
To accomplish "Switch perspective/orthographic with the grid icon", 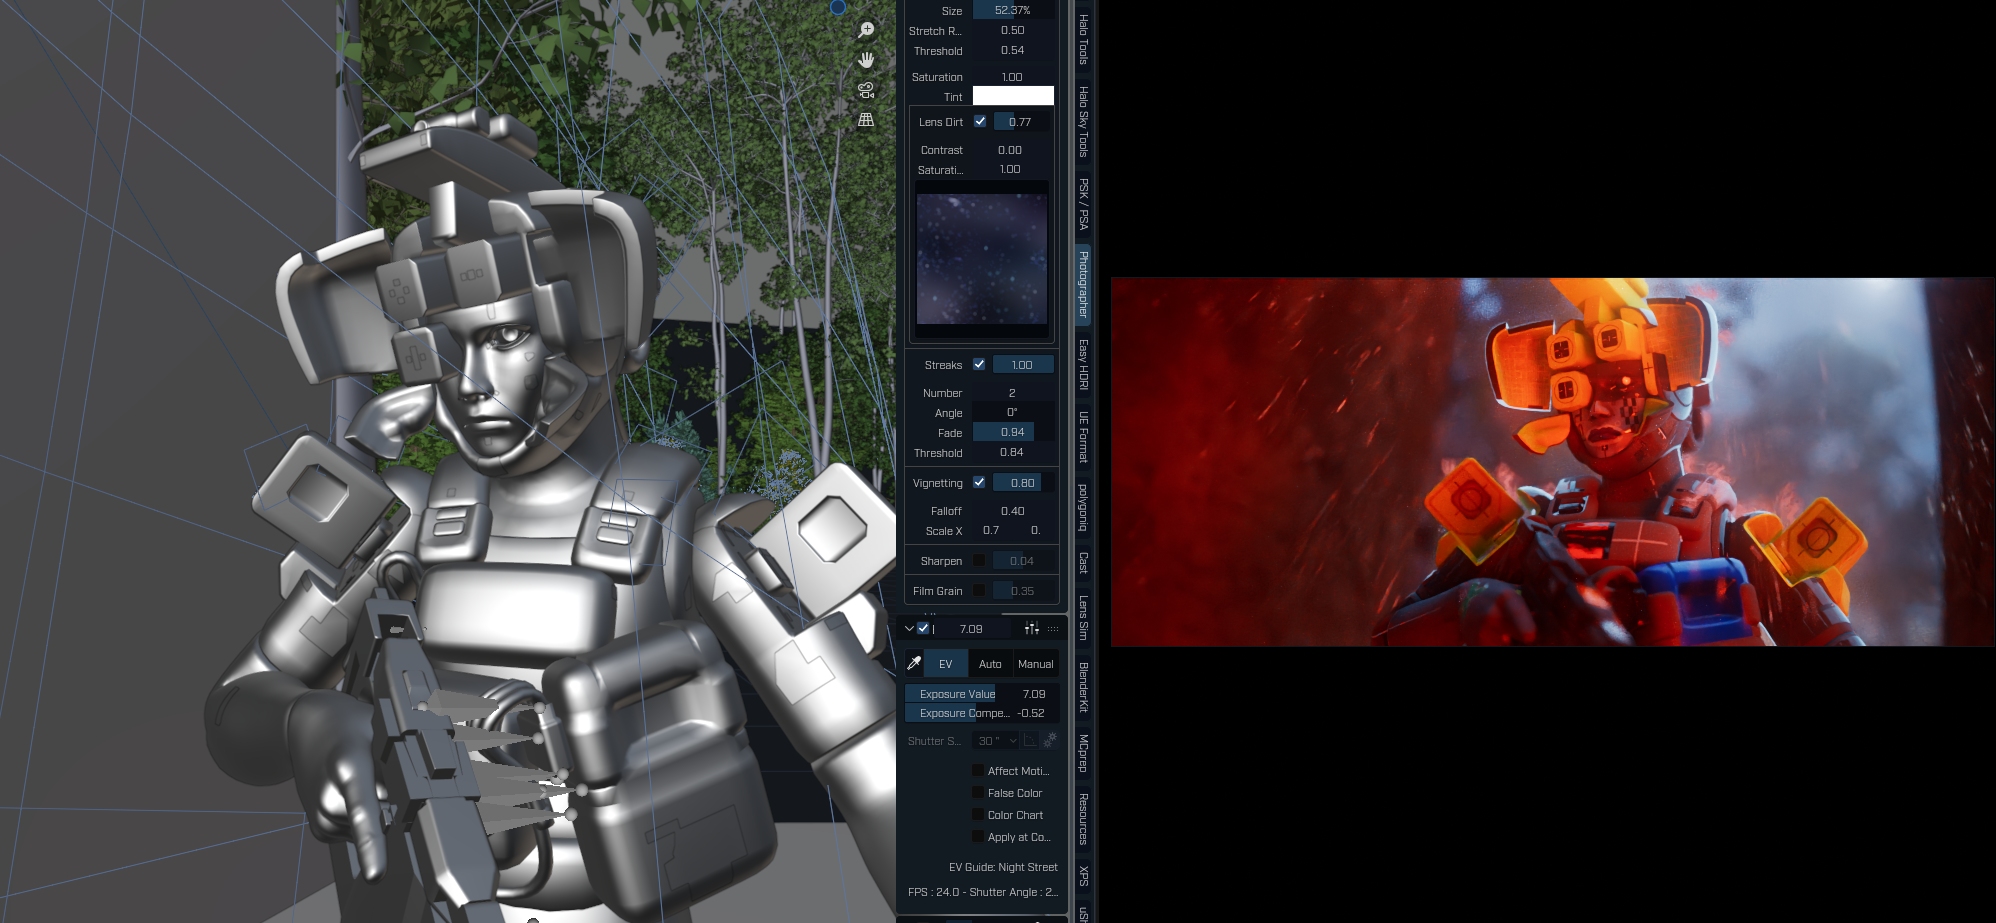I will (866, 120).
